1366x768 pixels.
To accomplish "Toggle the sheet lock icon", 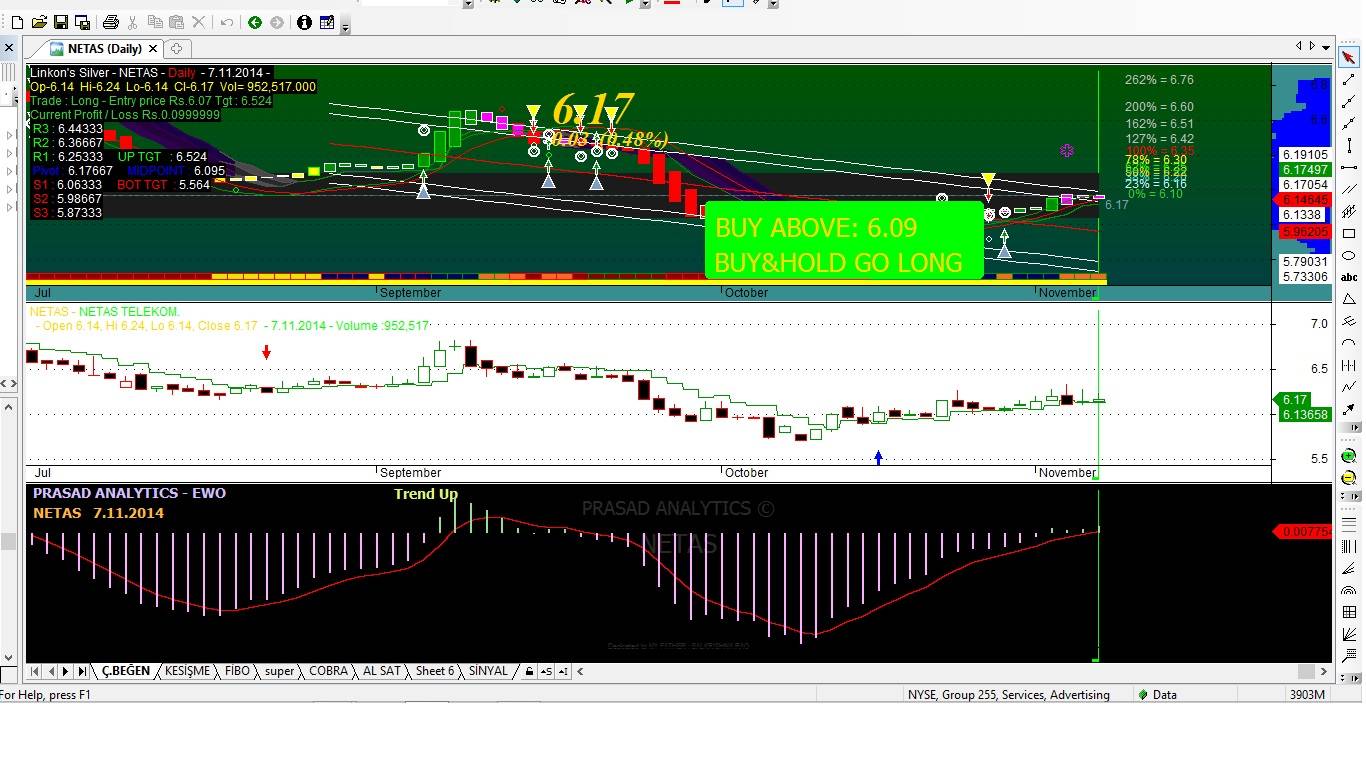I will [529, 671].
